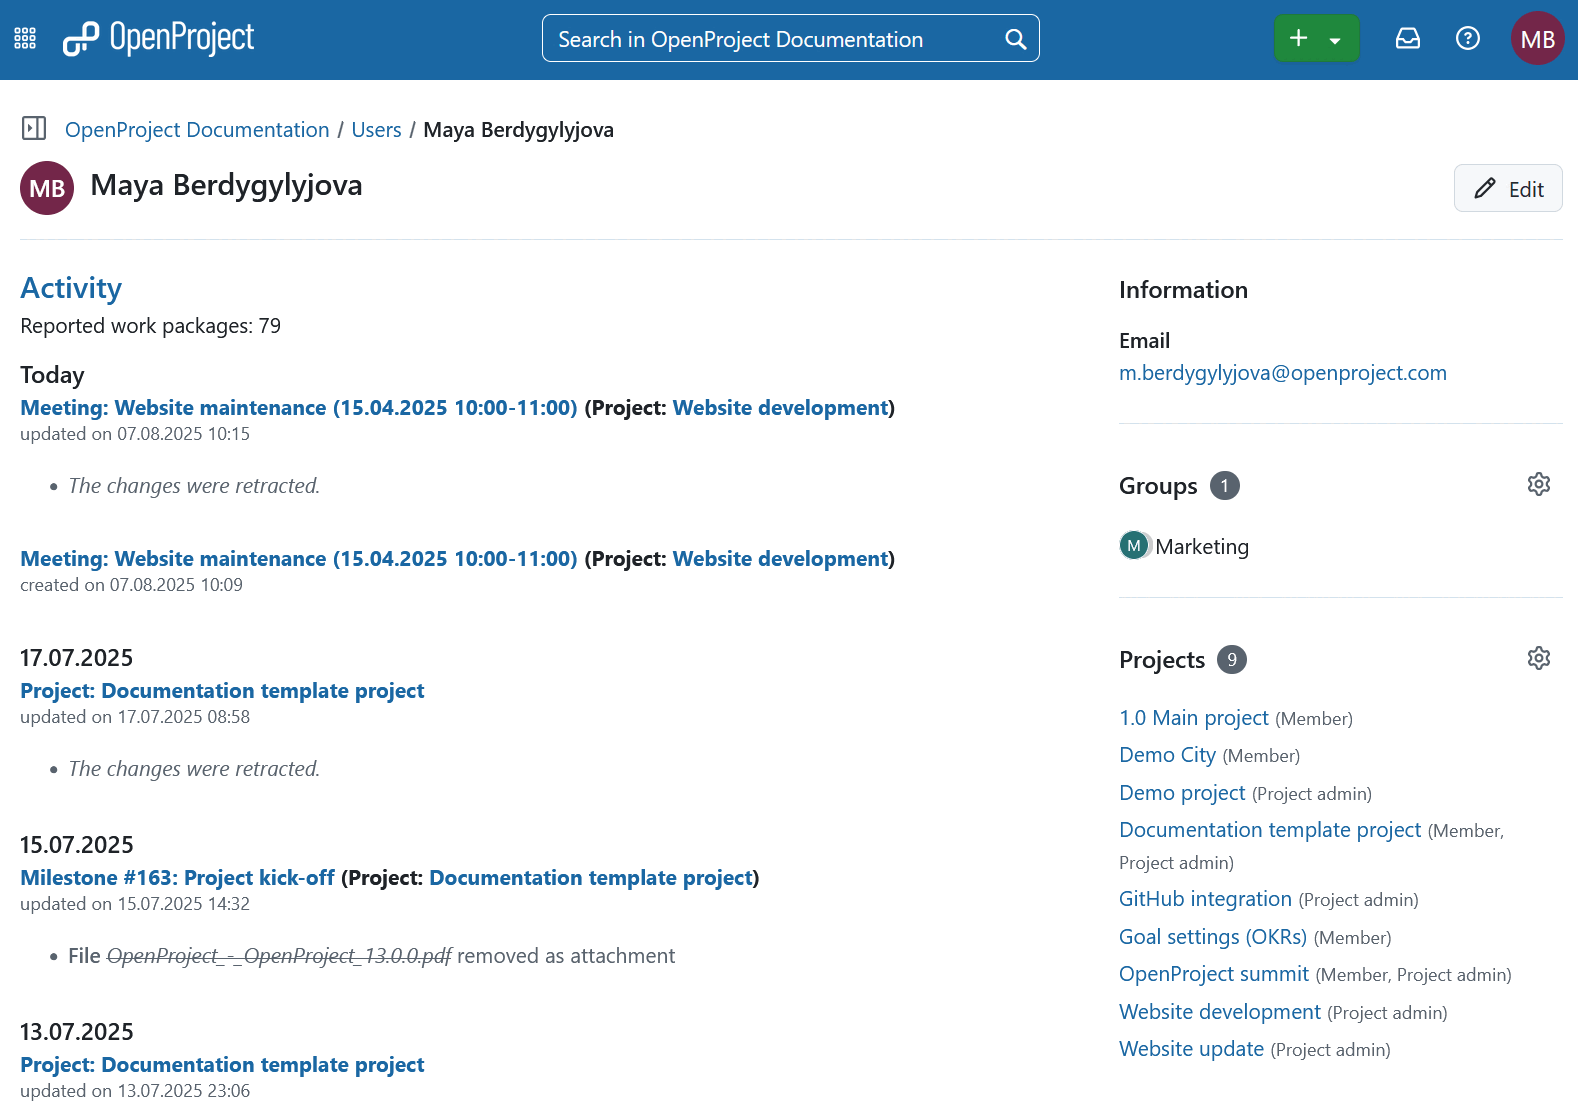
Task: Toggle the sidebar panel icon
Action: [34, 129]
